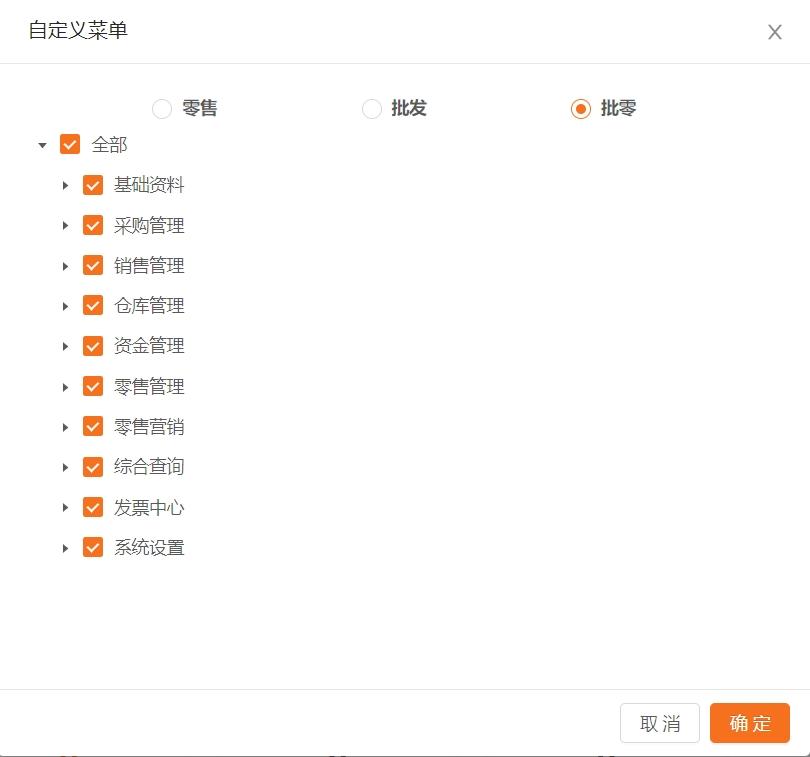The height and width of the screenshot is (757, 810).
Task: Expand the 零售管理 node
Action: pyautogui.click(x=65, y=387)
